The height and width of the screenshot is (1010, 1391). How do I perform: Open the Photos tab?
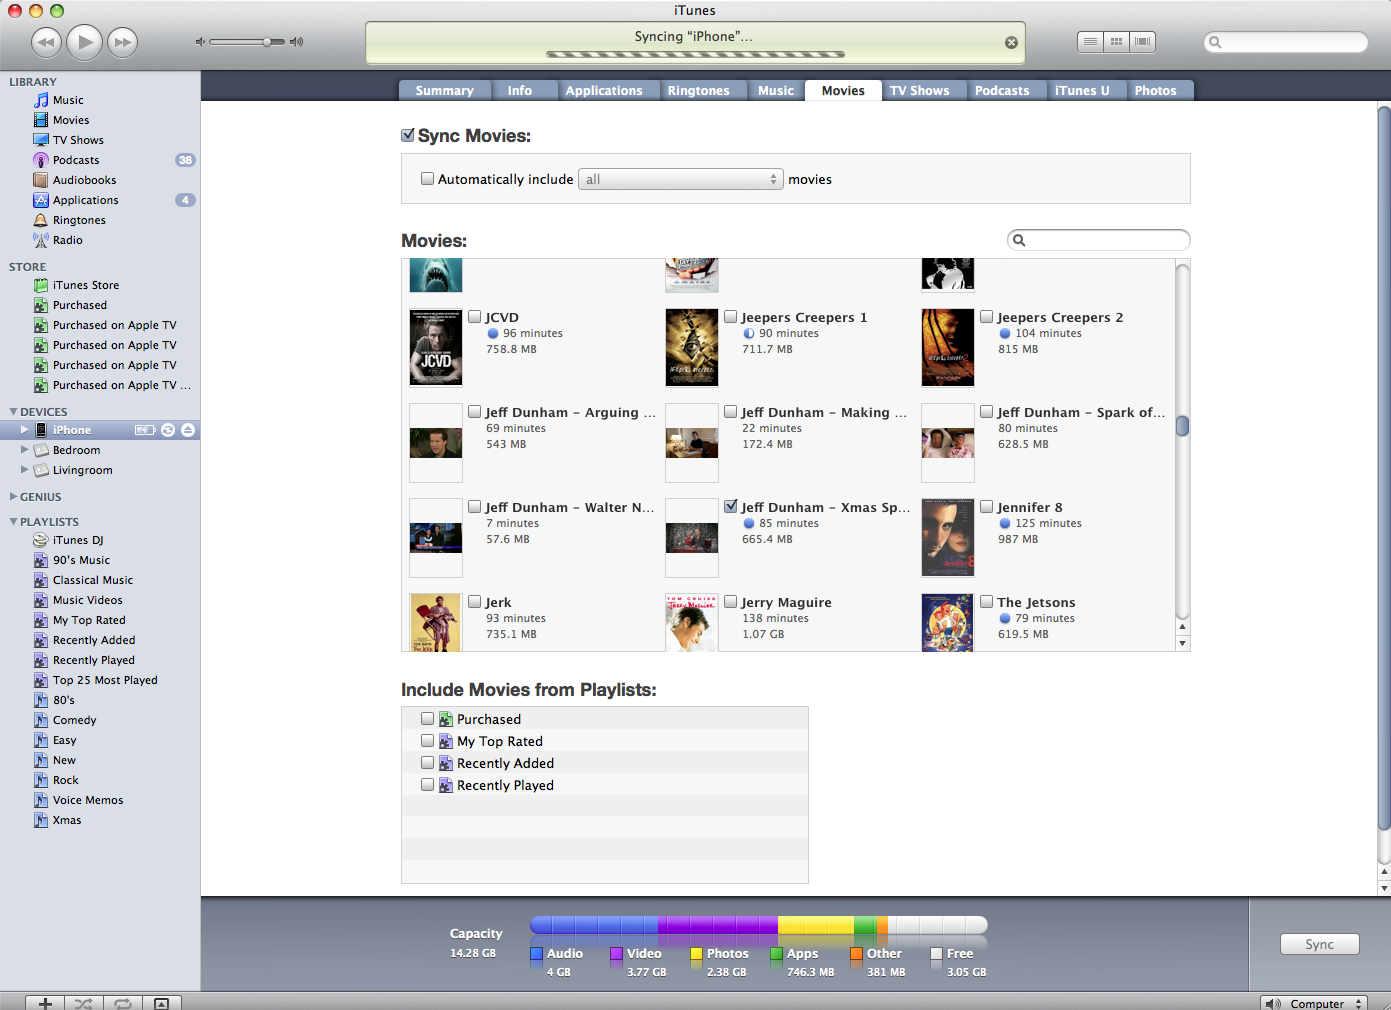click(1155, 90)
